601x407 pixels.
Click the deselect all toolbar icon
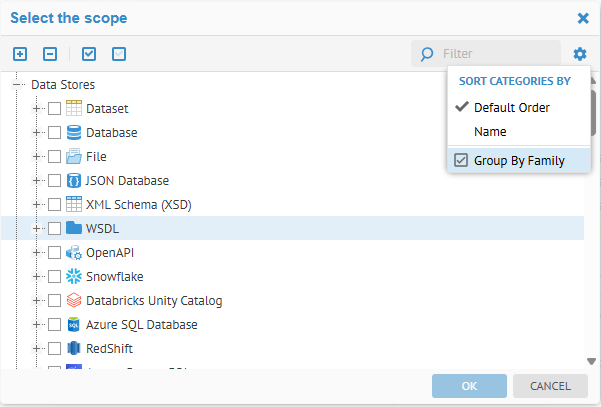(119, 54)
